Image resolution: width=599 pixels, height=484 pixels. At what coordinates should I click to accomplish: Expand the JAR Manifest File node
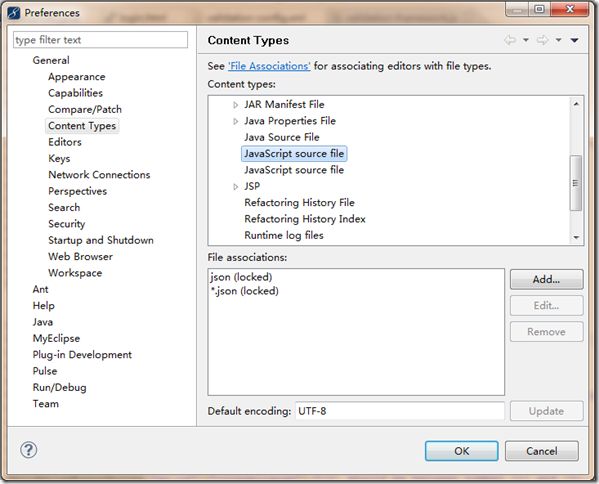236,105
